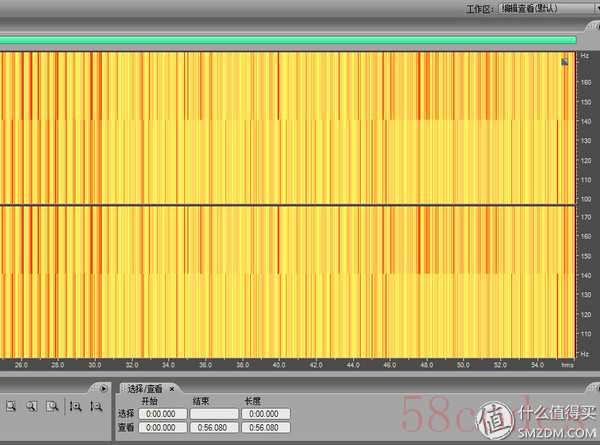Zoom in to left edge of selection

(x=31, y=406)
